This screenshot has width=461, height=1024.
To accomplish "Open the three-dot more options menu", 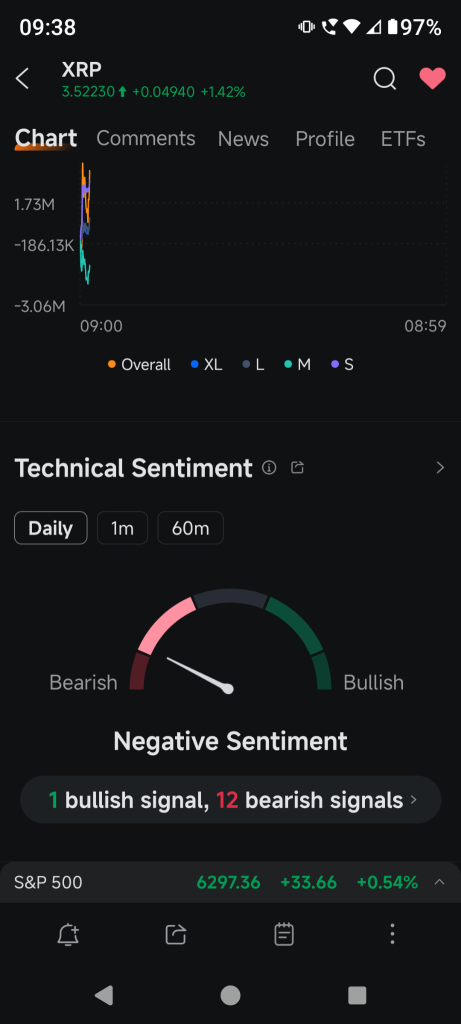I will [392, 935].
